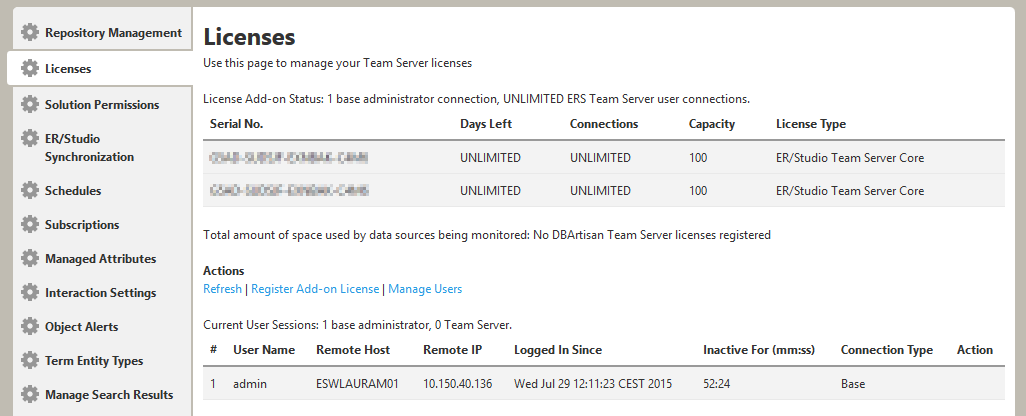Viewport: 1026px width, 416px height.
Task: Click the gear icon beside Schedules
Action: (x=29, y=191)
